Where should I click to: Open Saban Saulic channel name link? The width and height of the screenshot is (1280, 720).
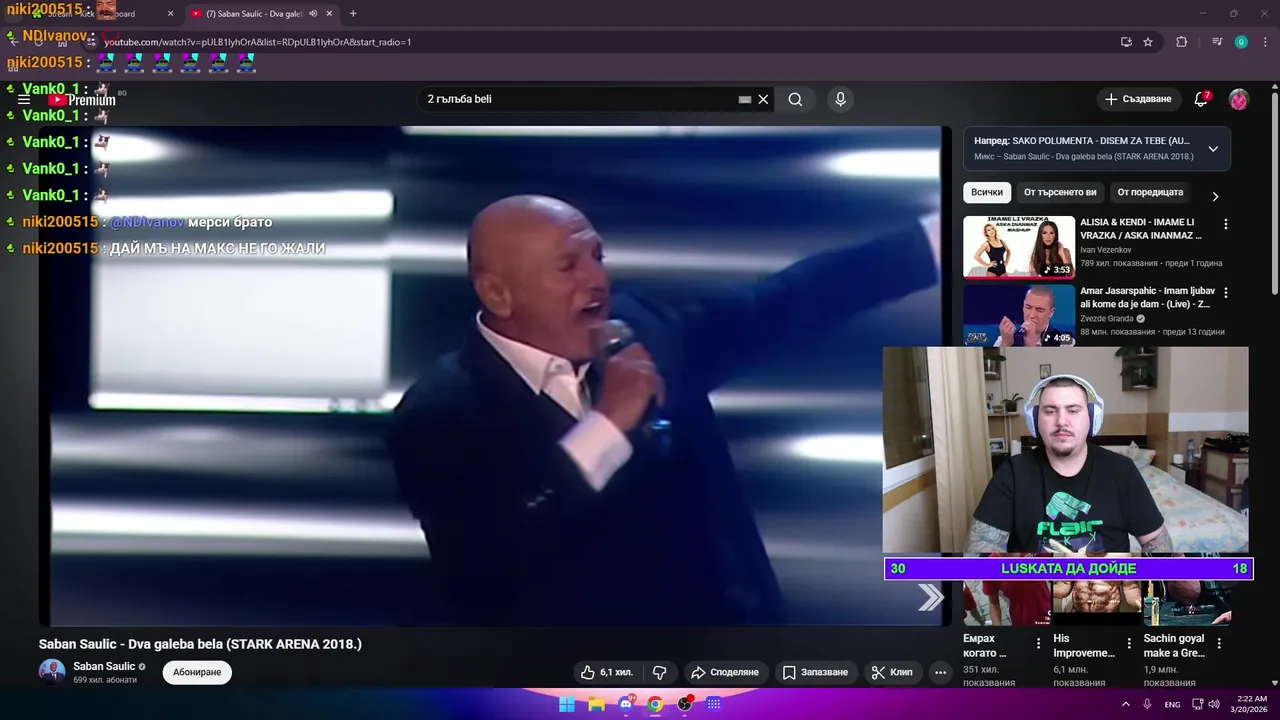(x=104, y=666)
